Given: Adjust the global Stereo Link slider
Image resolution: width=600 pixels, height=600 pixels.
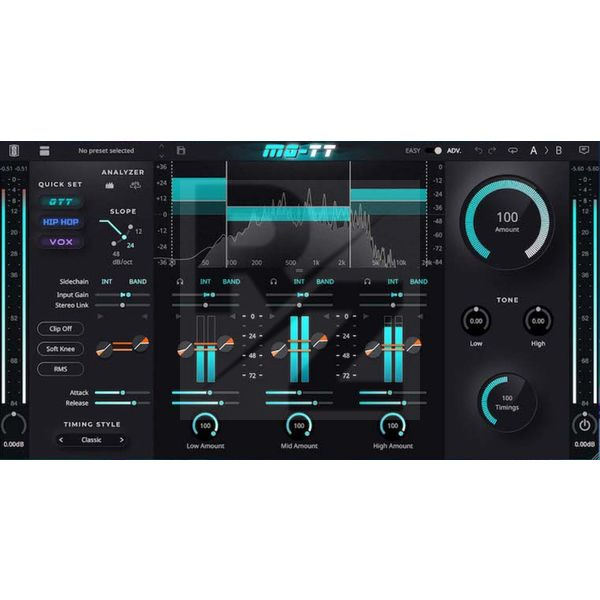Looking at the screenshot, I should coord(122,305).
